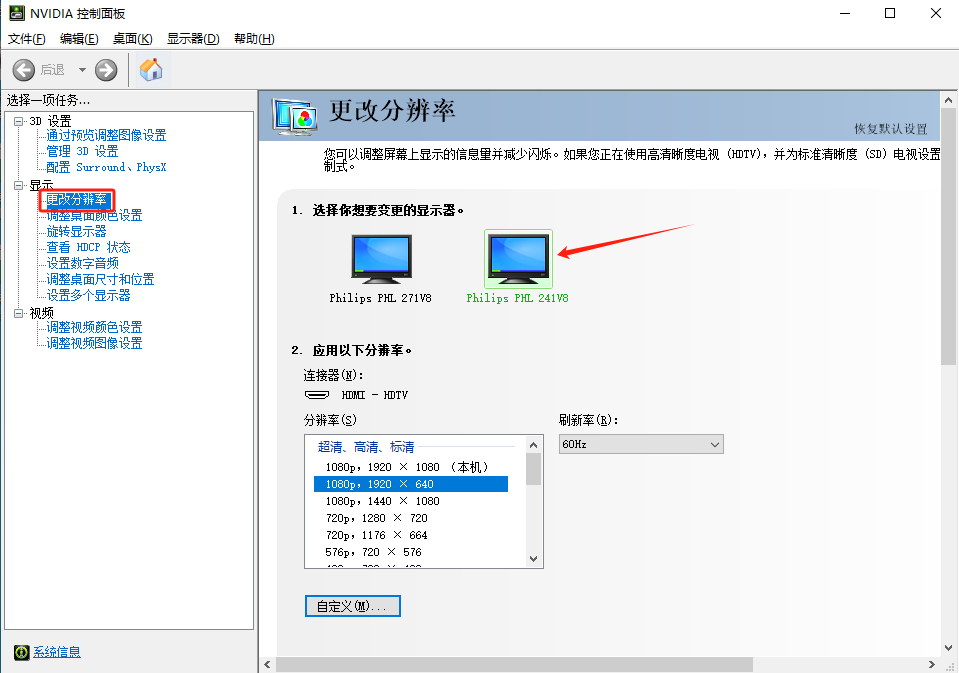Click the NVIDIA title bar logo icon
The image size is (959, 673).
pyautogui.click(x=17, y=13)
